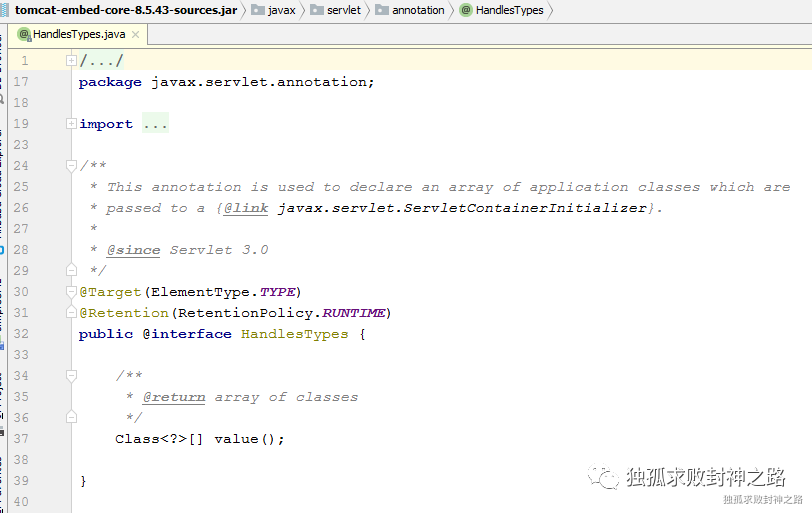The image size is (812, 513).
Task: Click line number 32 in the gutter
Action: coord(21,334)
